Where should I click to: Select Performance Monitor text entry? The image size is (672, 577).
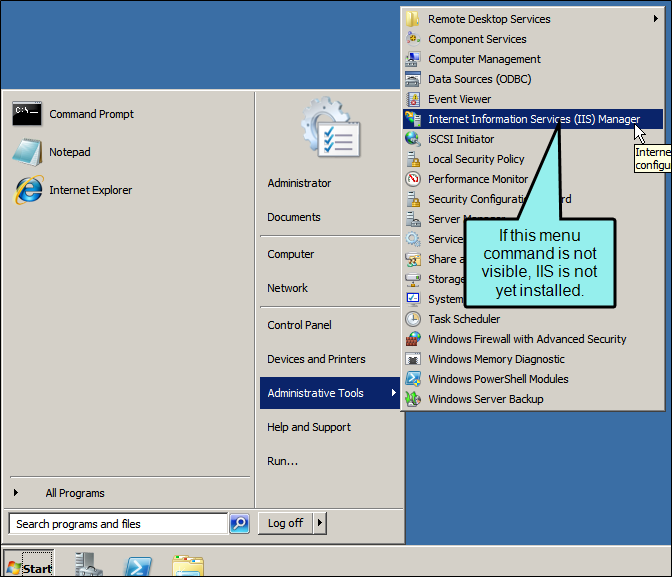point(478,179)
